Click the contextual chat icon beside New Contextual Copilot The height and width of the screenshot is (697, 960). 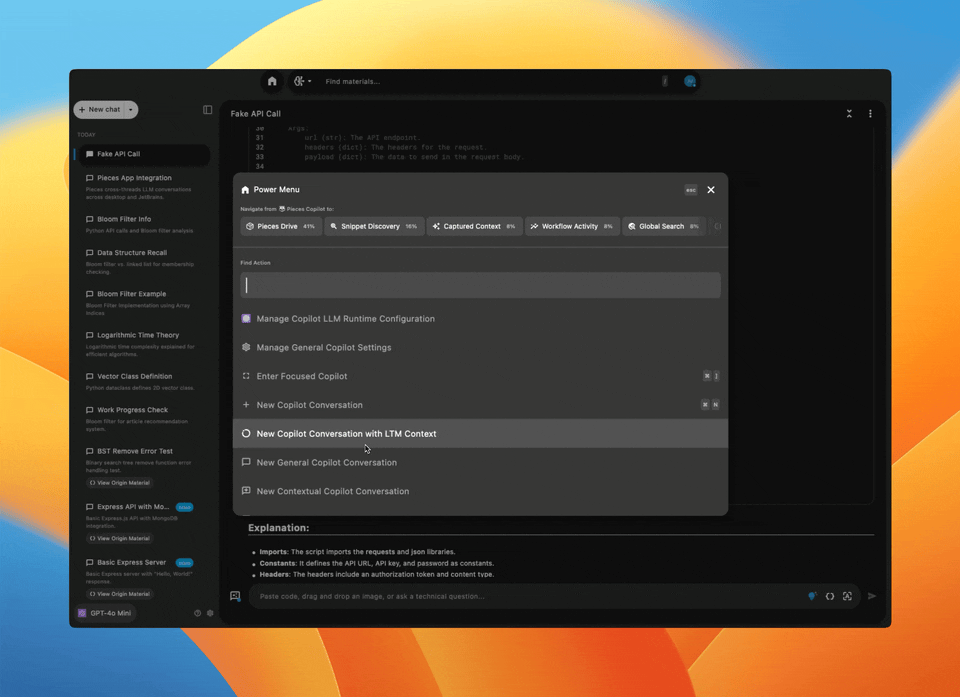pos(246,491)
